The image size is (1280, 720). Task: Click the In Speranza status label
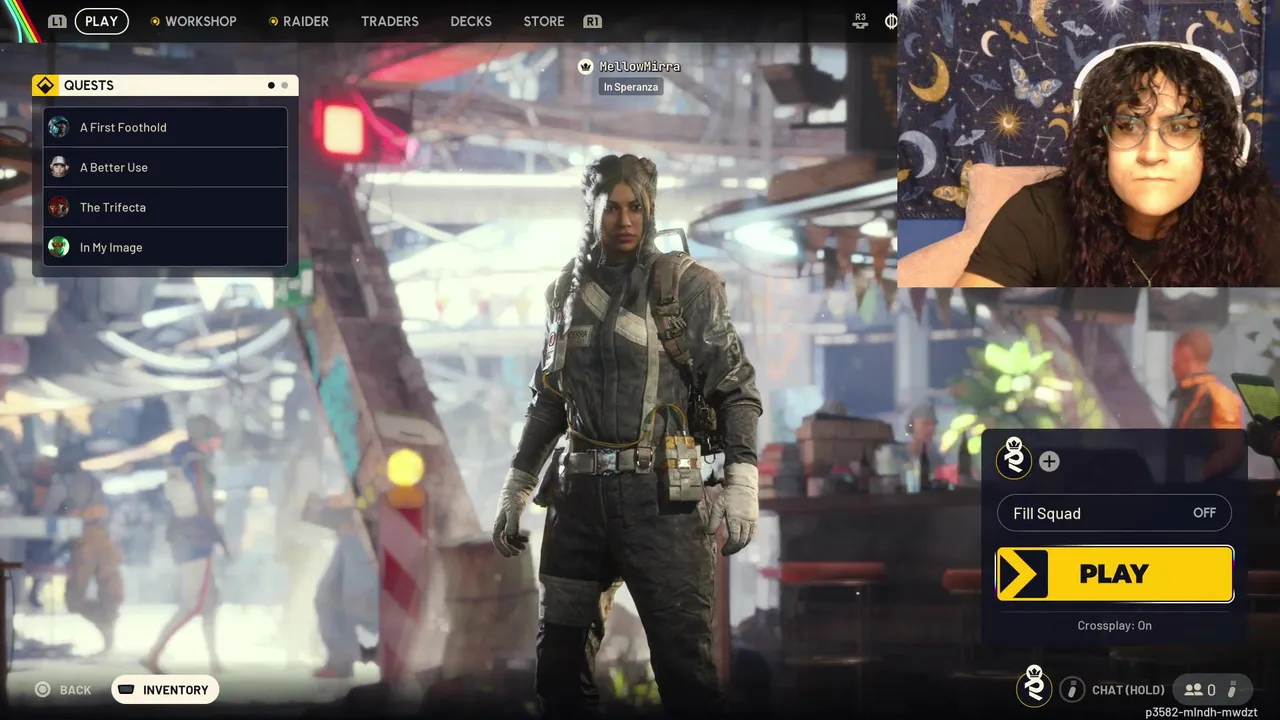point(630,87)
